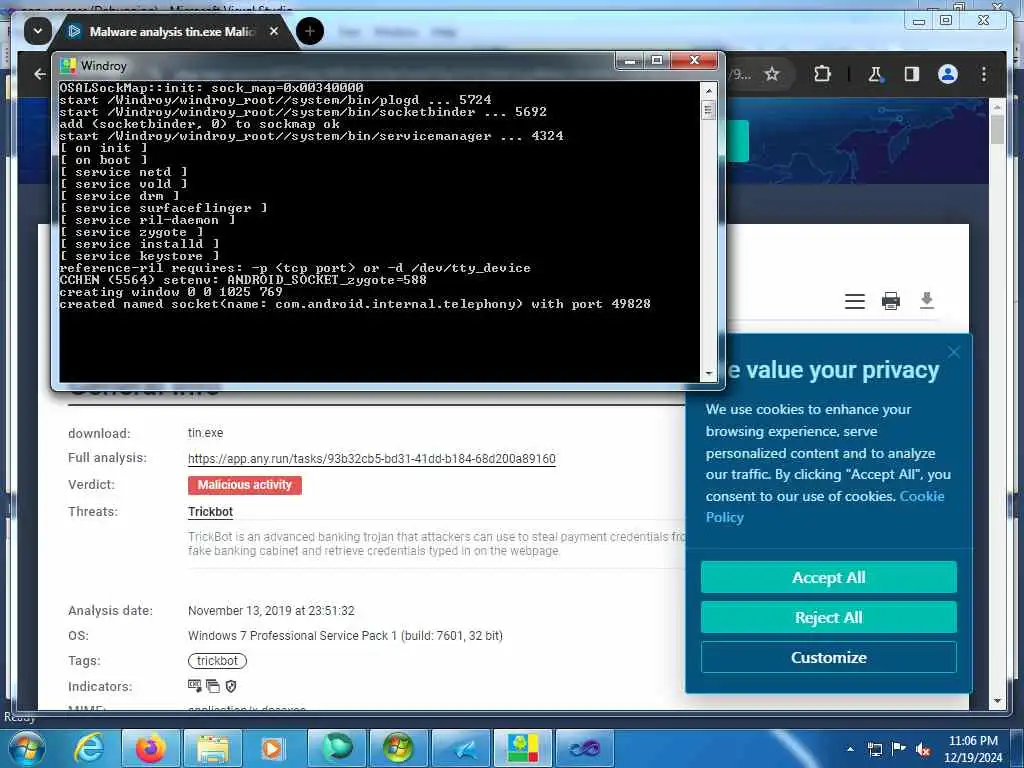Open the profile avatar menu
Viewport: 1024px width, 768px height.
[x=948, y=74]
